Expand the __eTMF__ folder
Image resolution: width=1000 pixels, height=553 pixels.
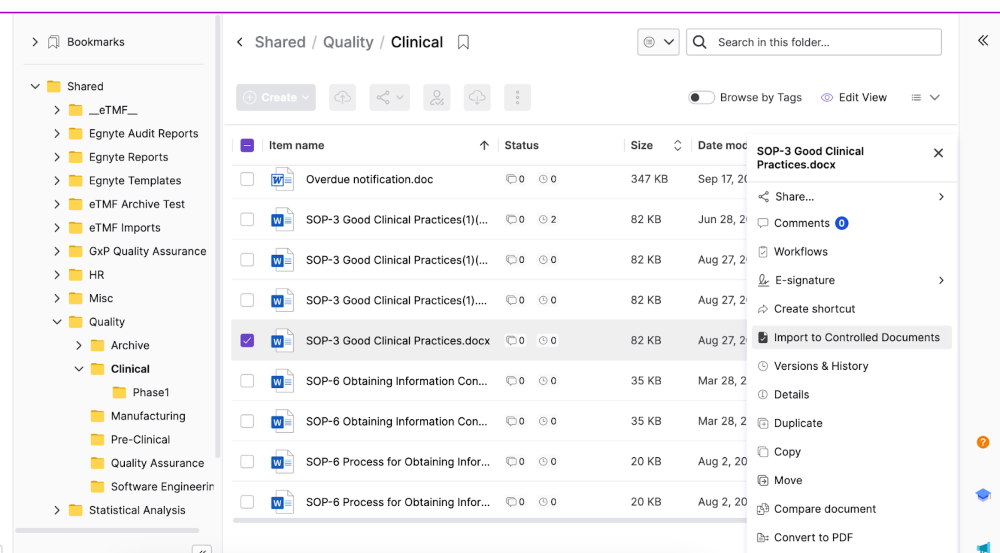coord(57,110)
